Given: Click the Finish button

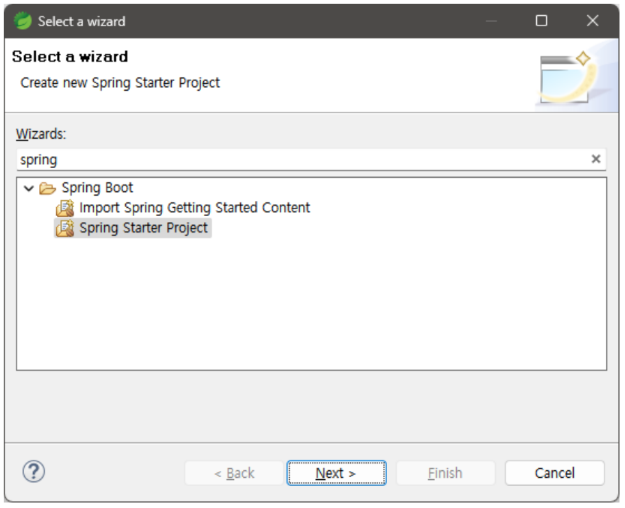Looking at the screenshot, I should tap(445, 473).
